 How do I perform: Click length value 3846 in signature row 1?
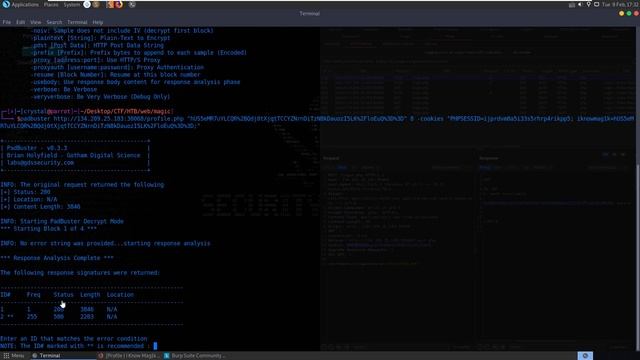tap(87, 309)
